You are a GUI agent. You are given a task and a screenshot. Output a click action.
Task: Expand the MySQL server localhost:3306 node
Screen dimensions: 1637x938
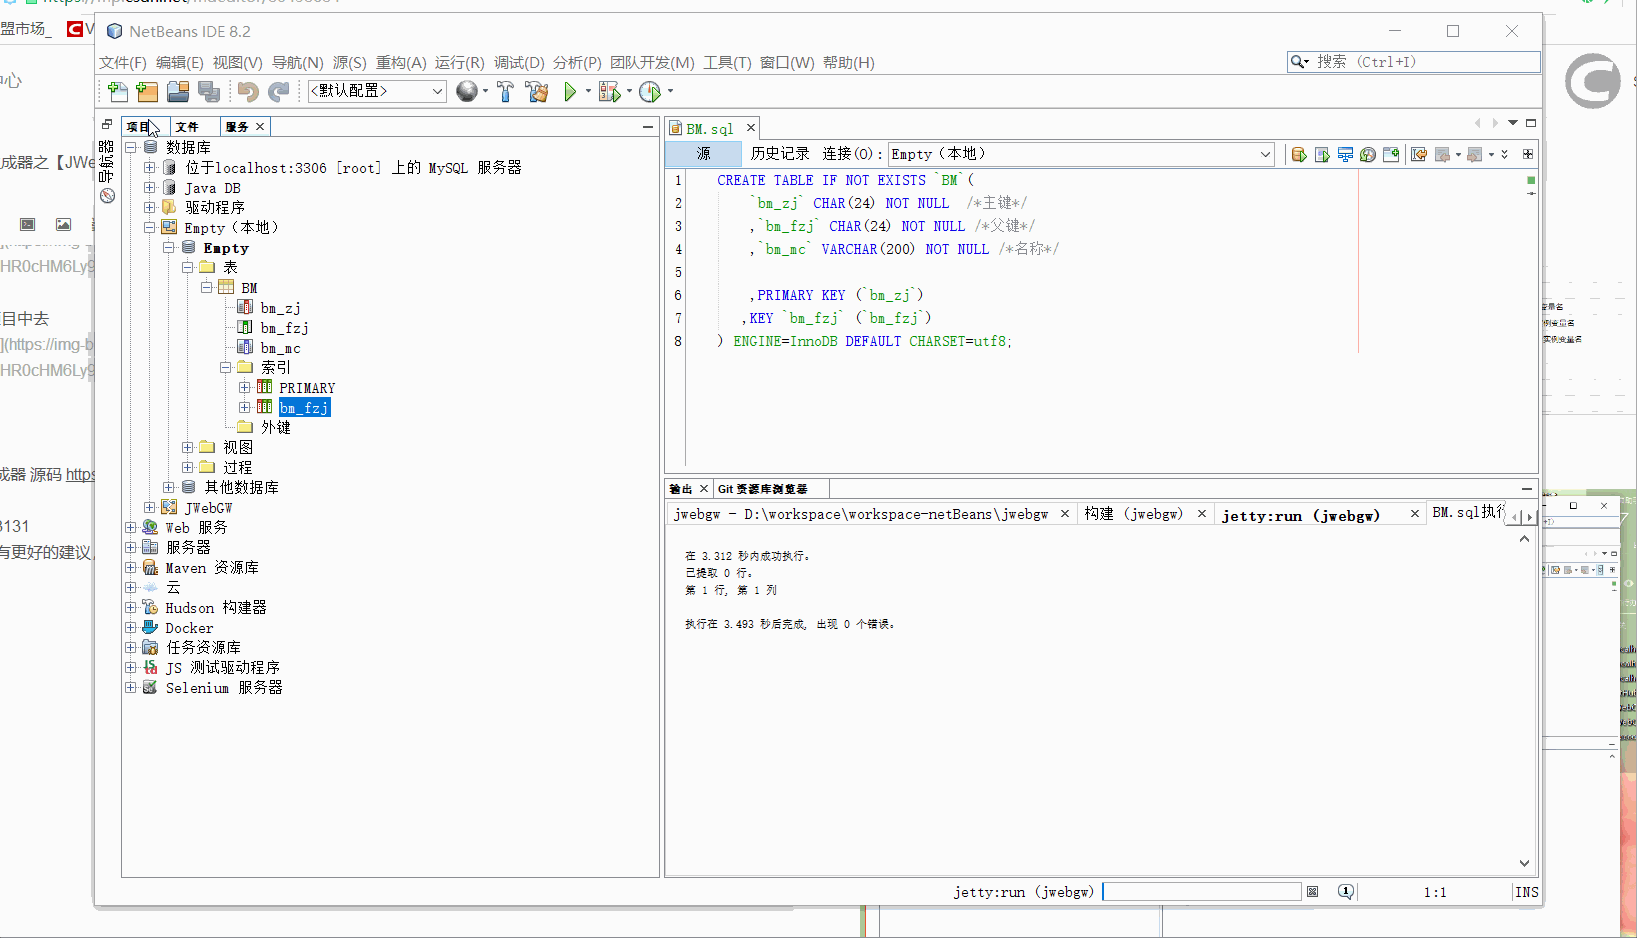click(150, 167)
